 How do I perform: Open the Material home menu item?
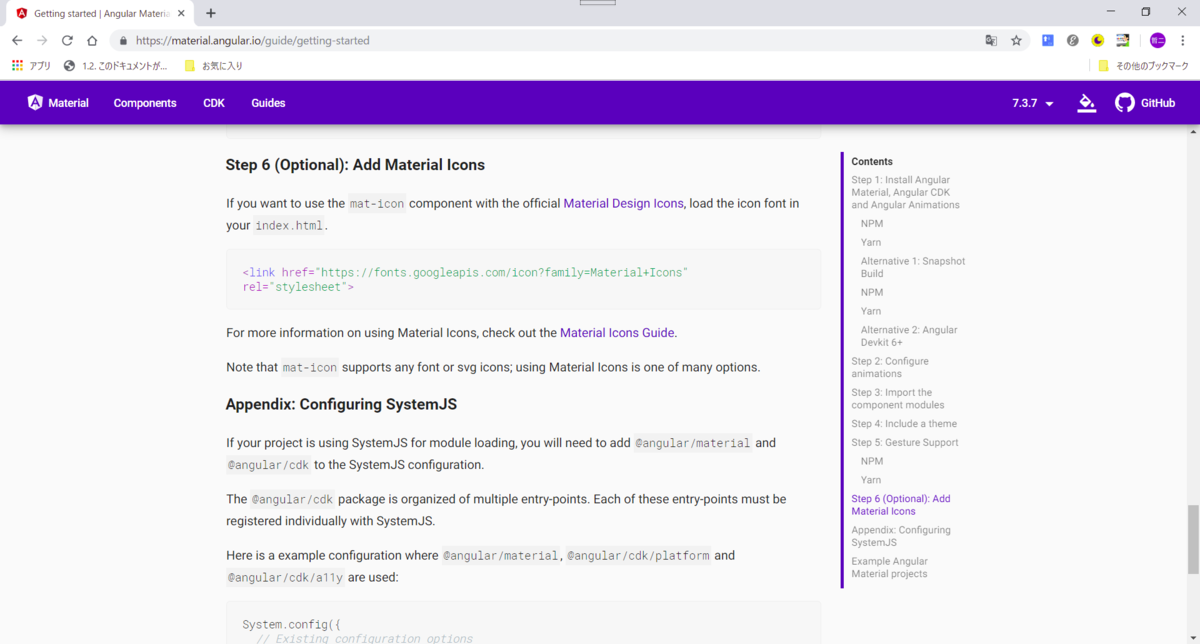tap(58, 103)
